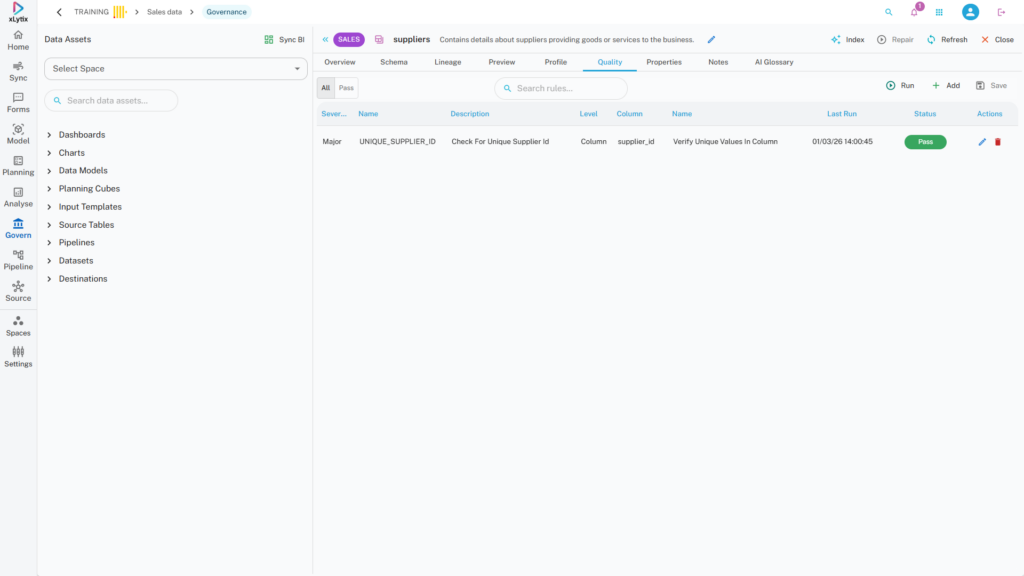Image resolution: width=1024 pixels, height=576 pixels.
Task: Toggle the All rules filter
Action: click(325, 88)
